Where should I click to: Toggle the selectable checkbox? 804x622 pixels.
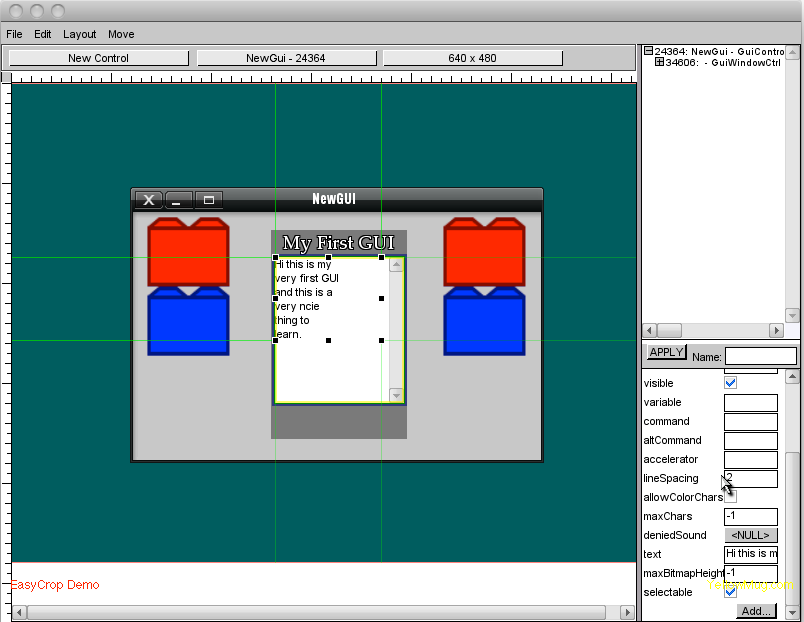pos(730,592)
